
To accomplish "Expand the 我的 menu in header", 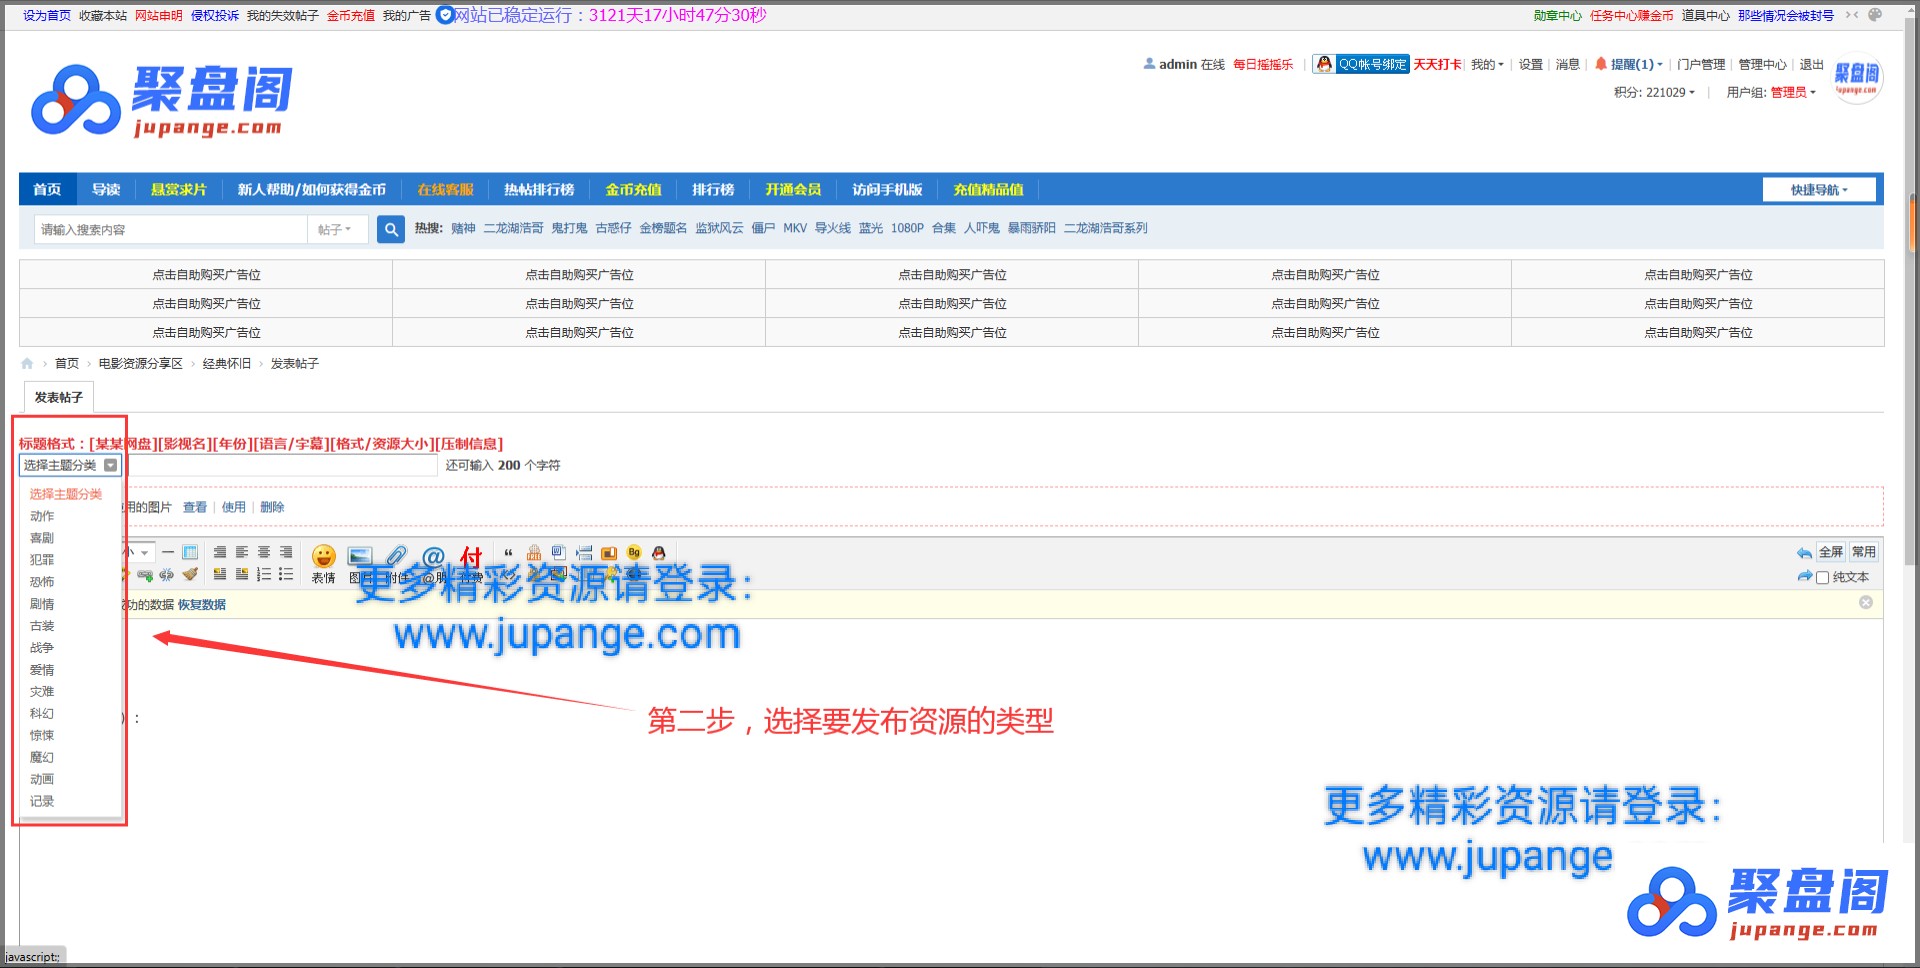I will point(1487,64).
